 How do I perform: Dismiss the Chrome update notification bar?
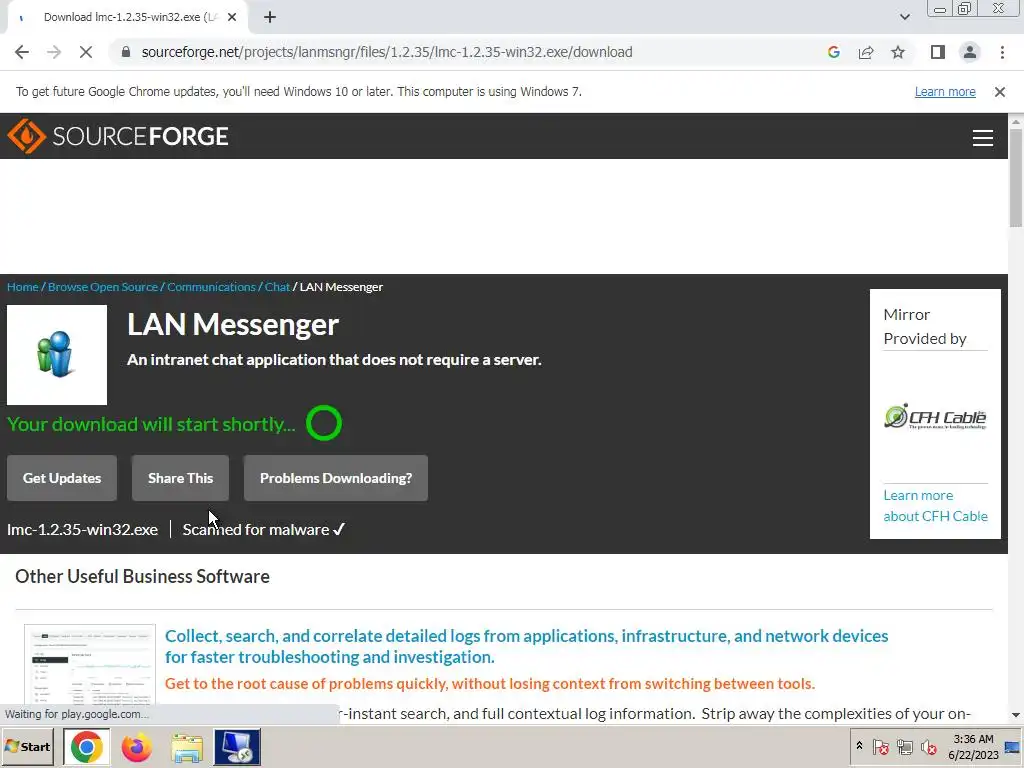coord(1000,92)
